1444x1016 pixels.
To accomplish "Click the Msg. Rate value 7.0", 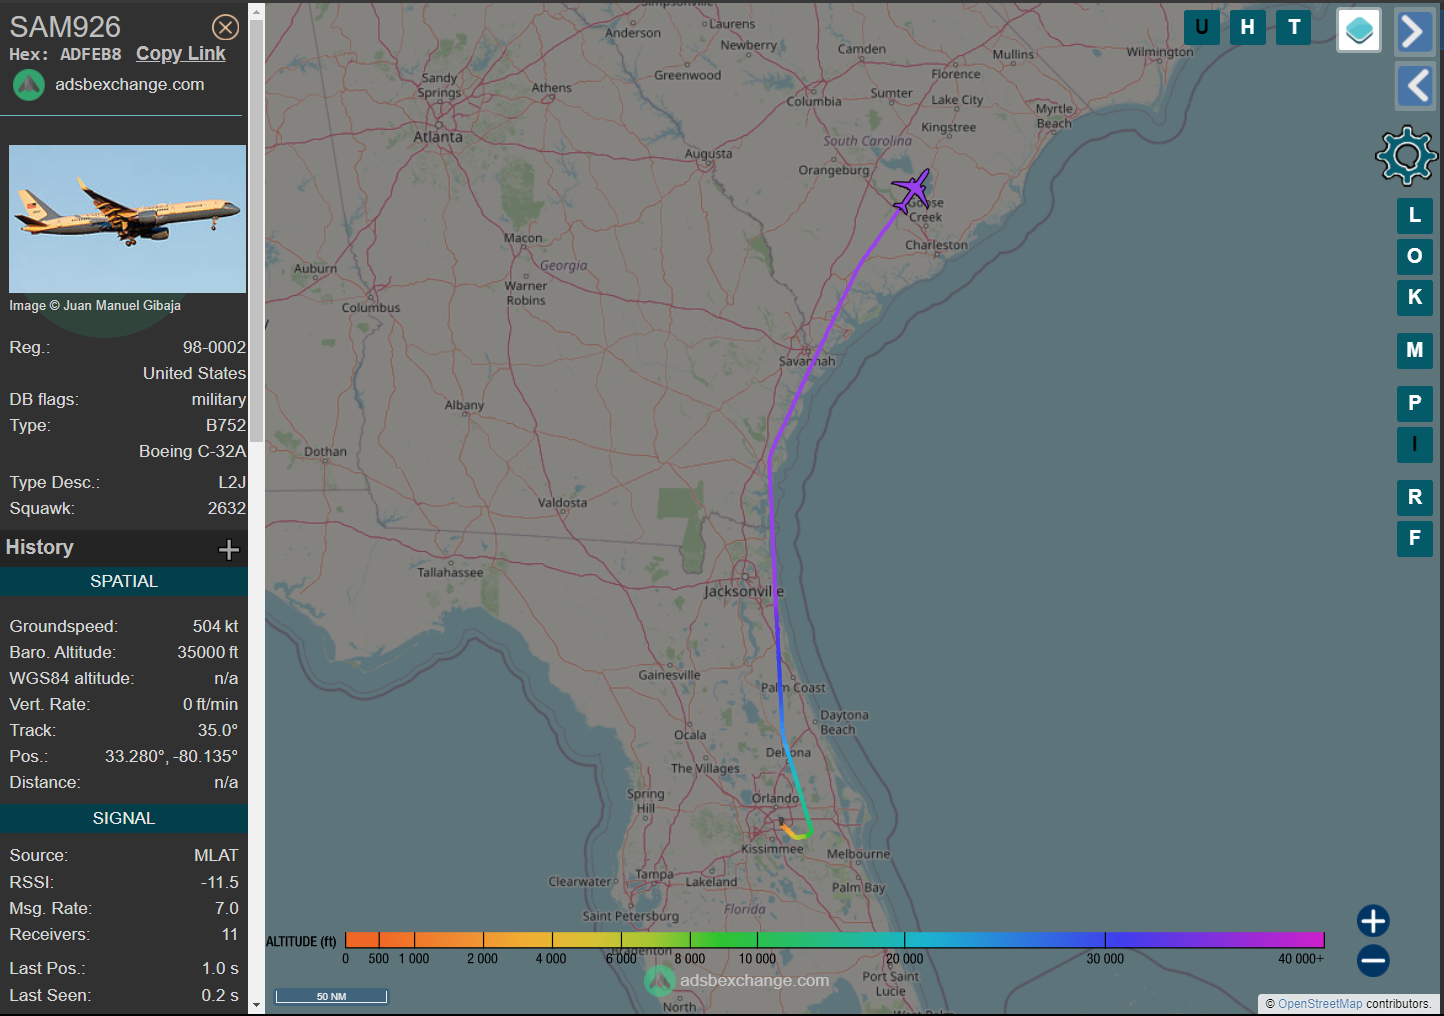I will [x=227, y=908].
